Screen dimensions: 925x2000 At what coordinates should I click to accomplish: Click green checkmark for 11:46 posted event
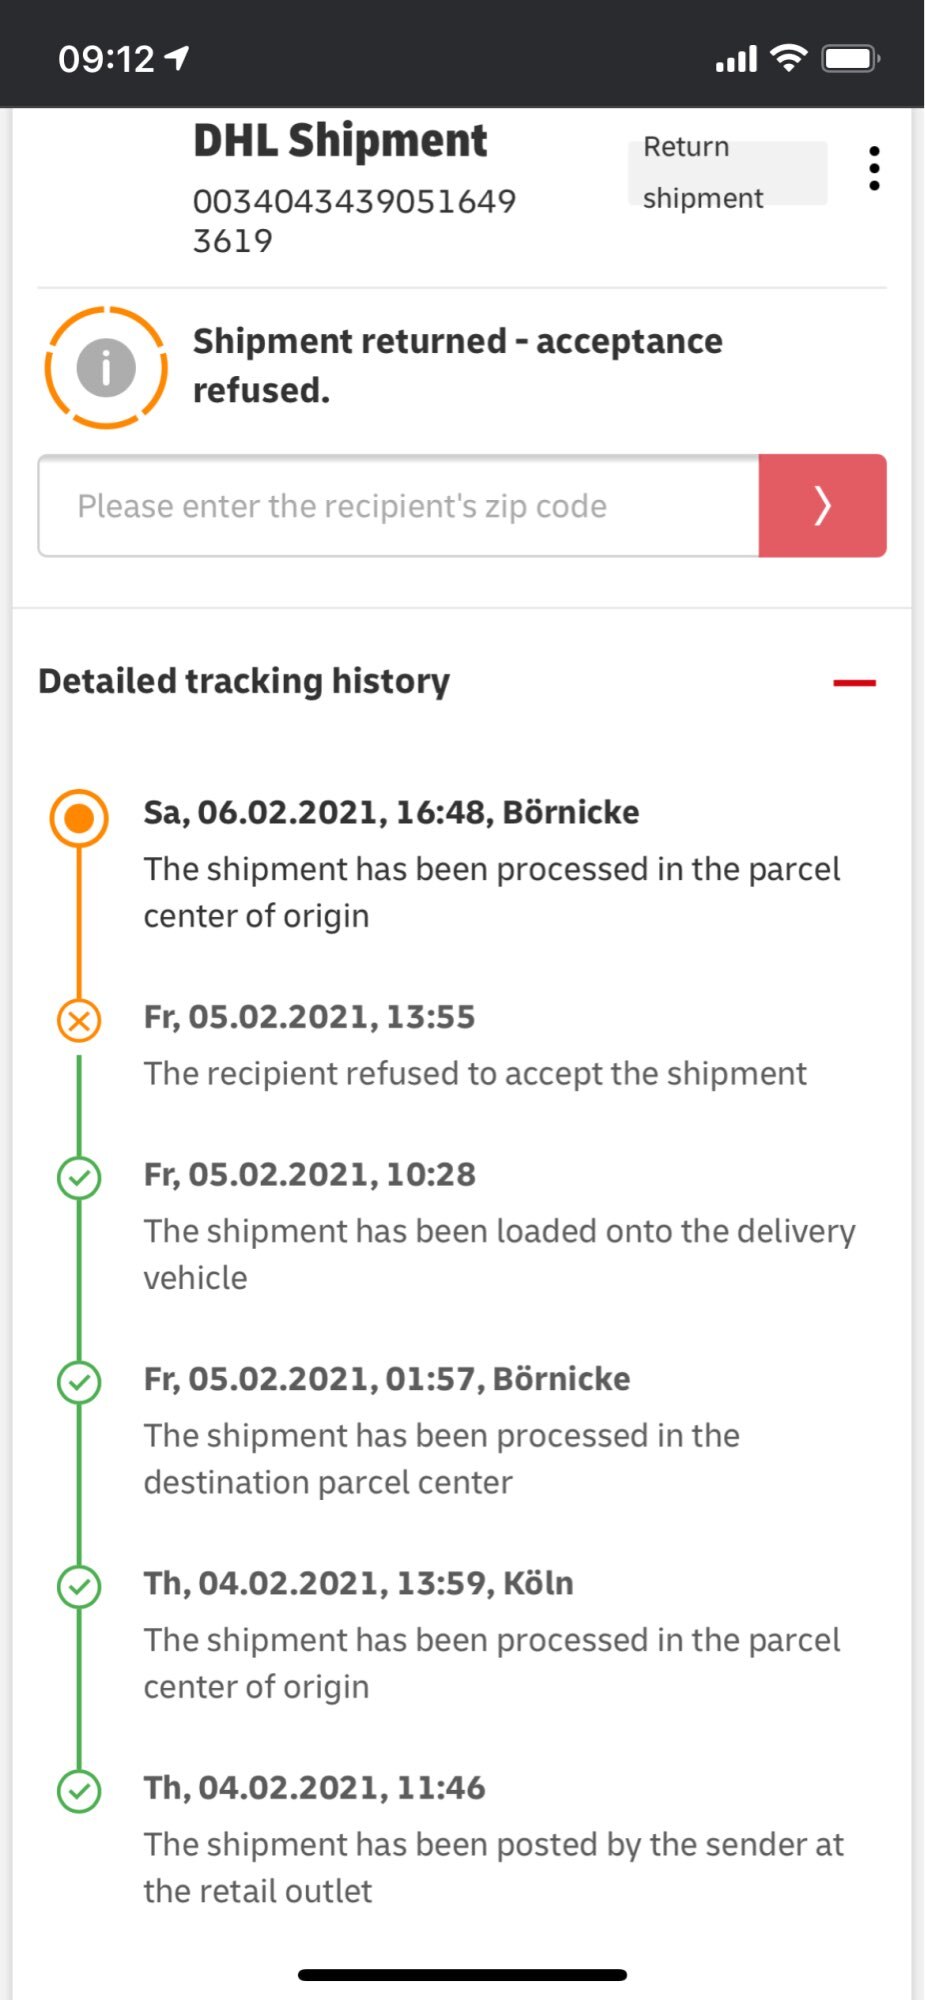click(79, 1791)
